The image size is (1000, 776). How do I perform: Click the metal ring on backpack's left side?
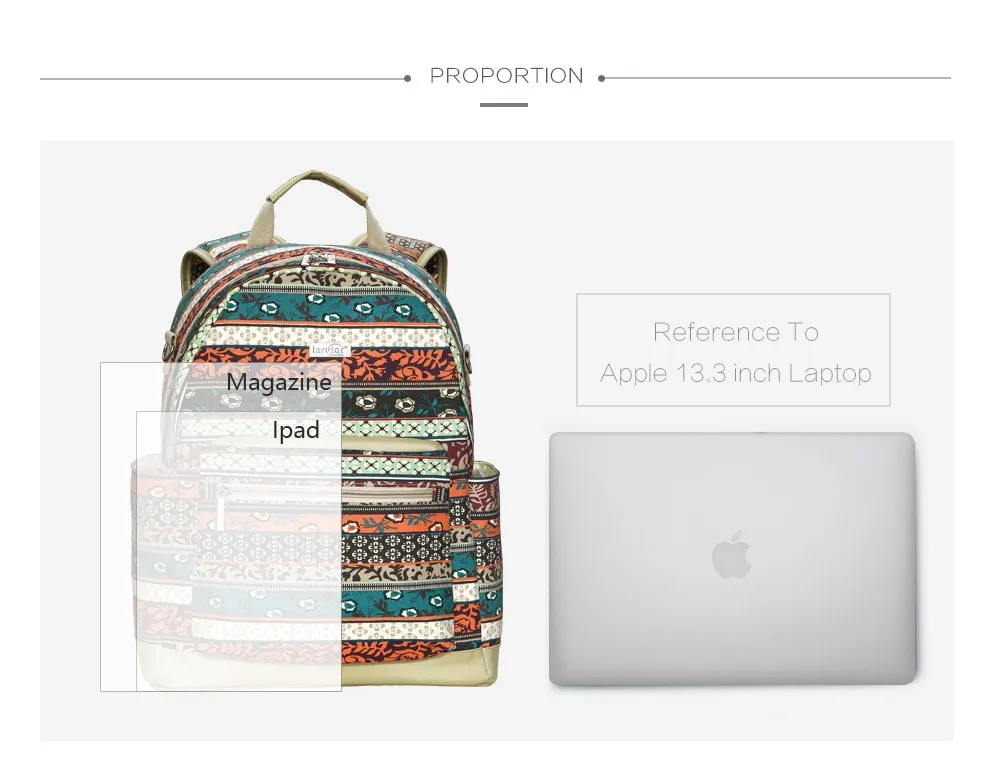[169, 342]
